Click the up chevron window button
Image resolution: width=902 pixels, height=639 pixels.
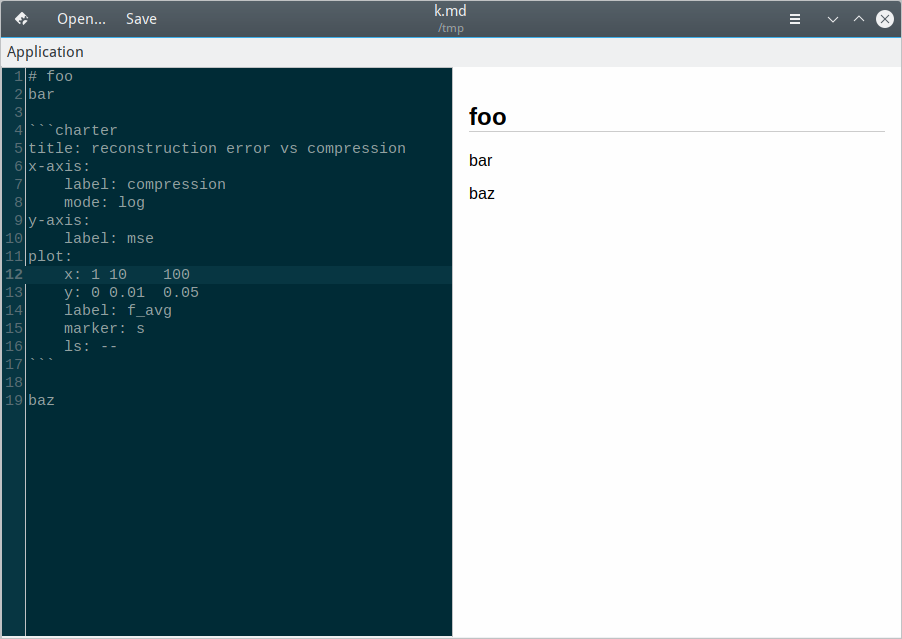(859, 19)
